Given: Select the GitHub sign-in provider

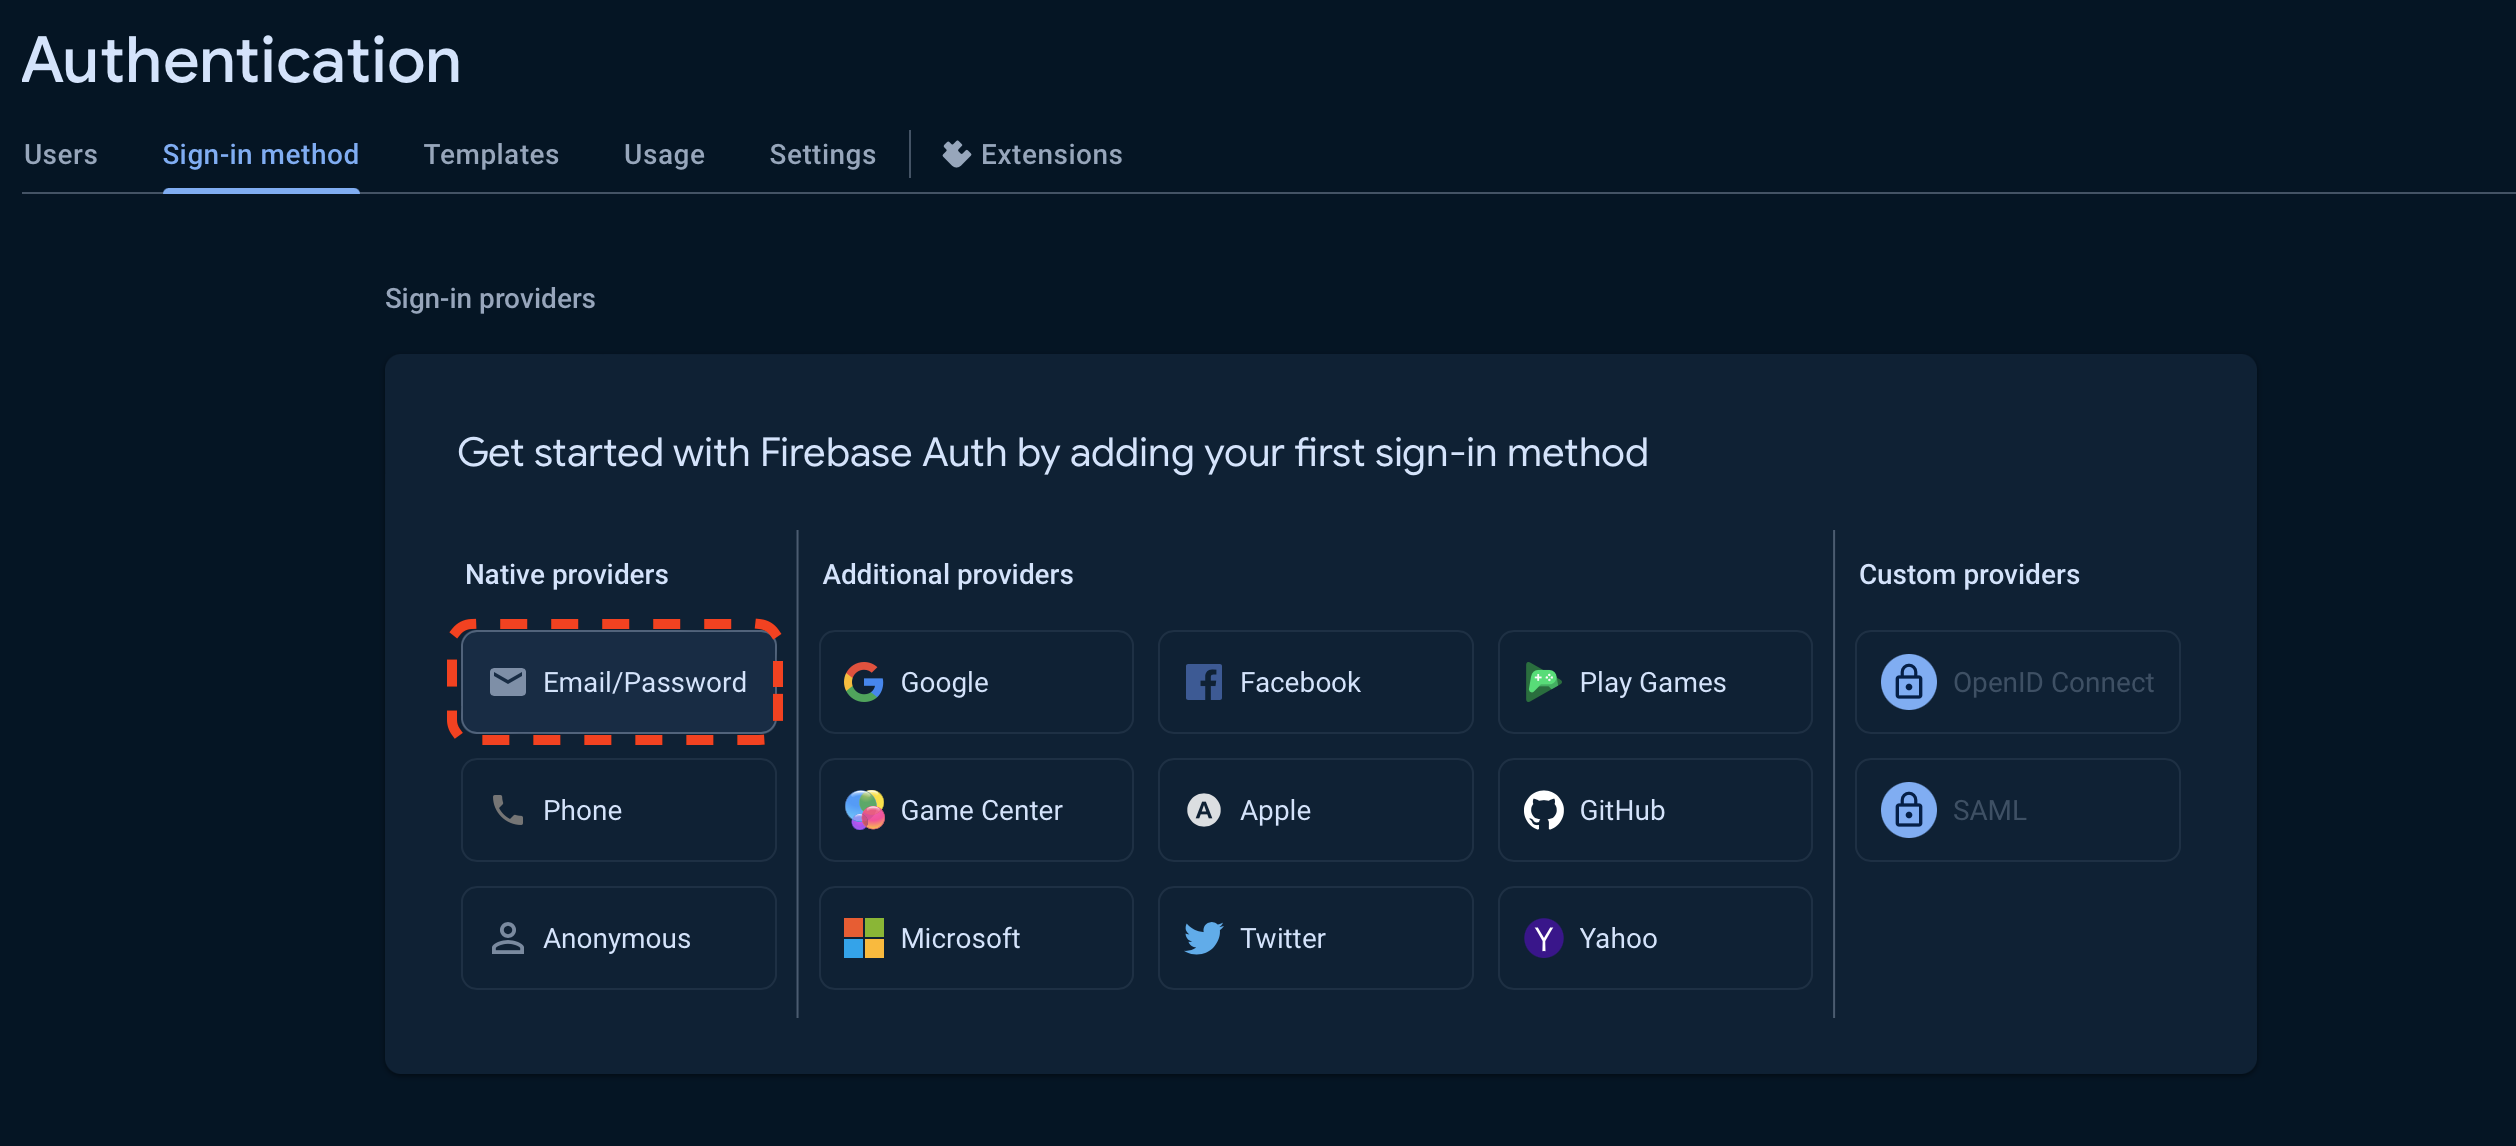Looking at the screenshot, I should coord(1654,810).
